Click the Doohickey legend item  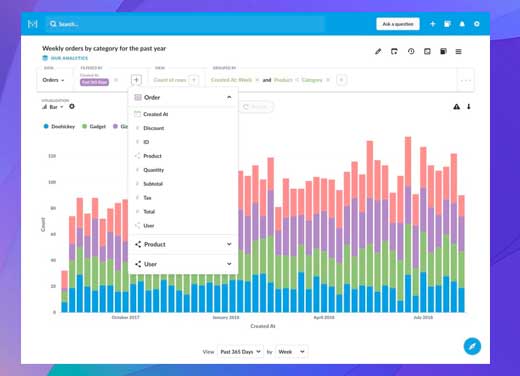pyautogui.click(x=59, y=126)
